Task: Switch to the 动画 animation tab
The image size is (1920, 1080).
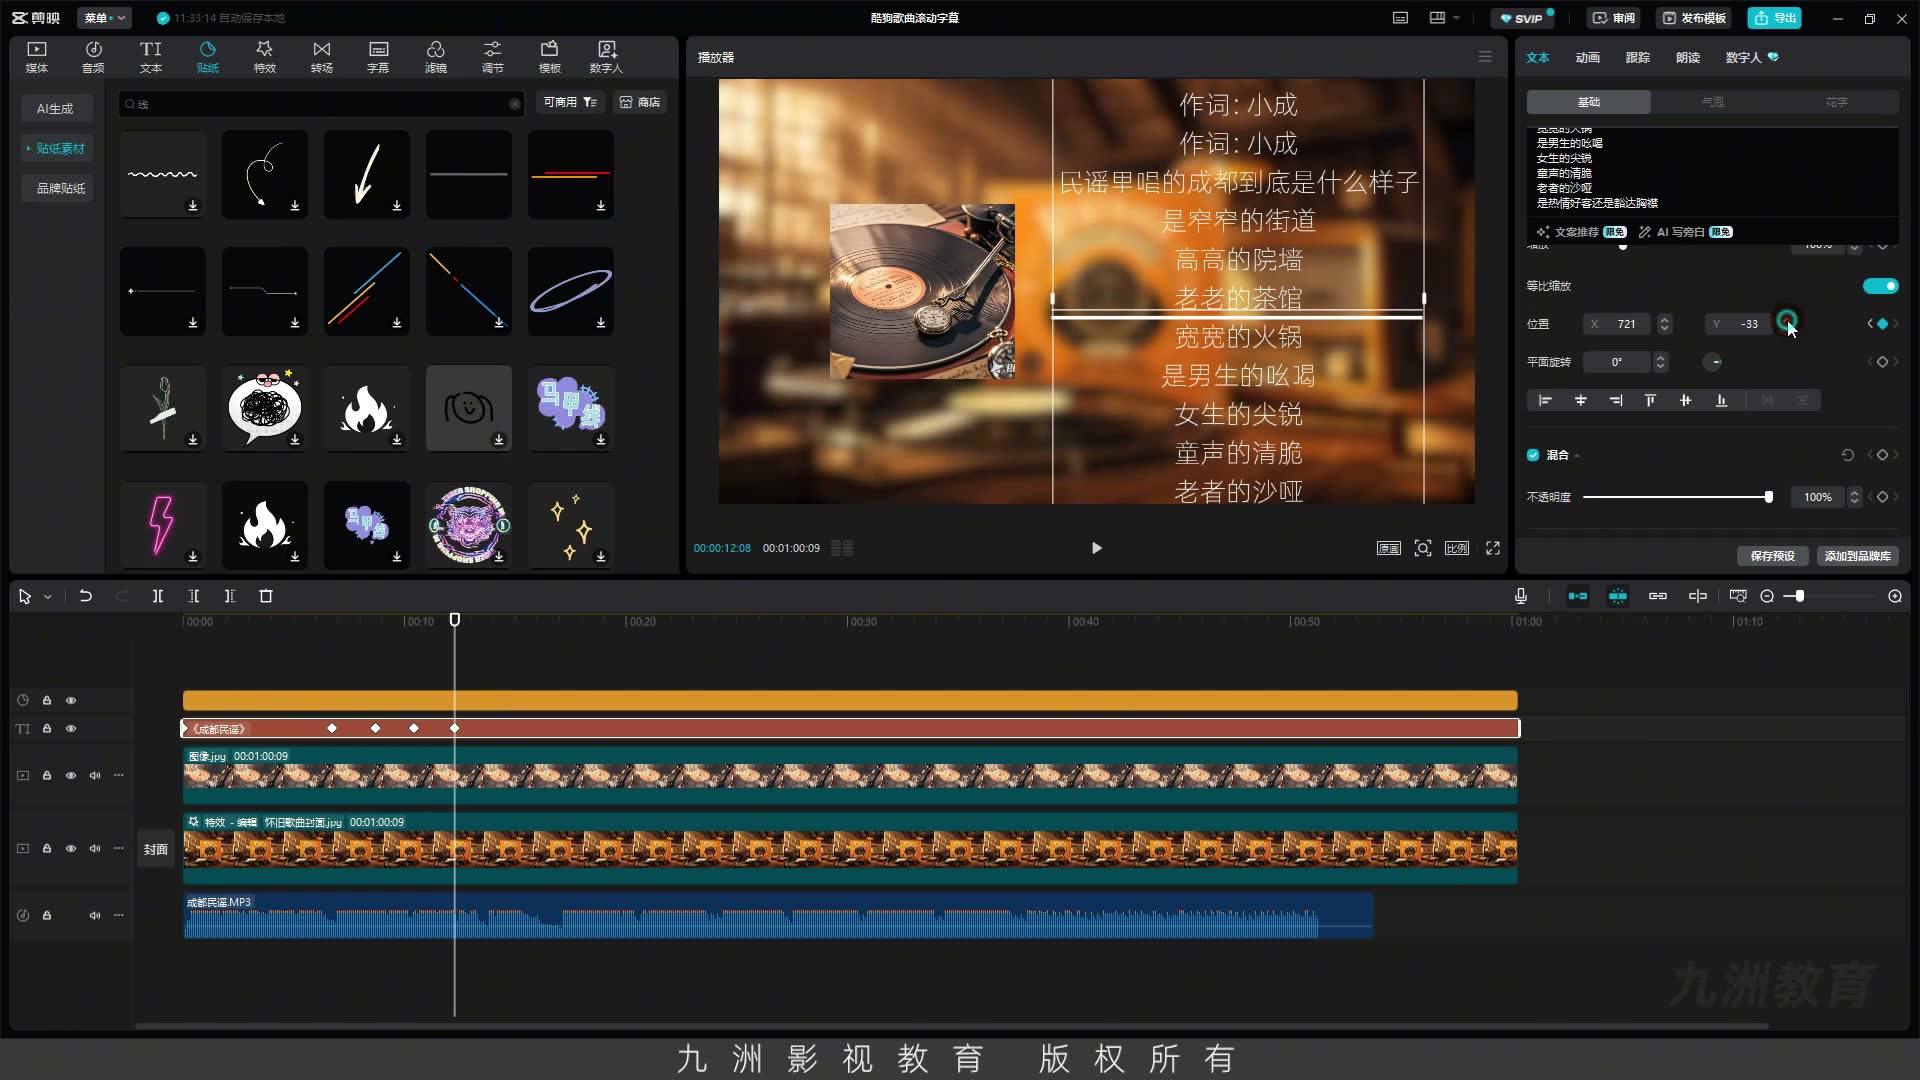Action: 1587,58
